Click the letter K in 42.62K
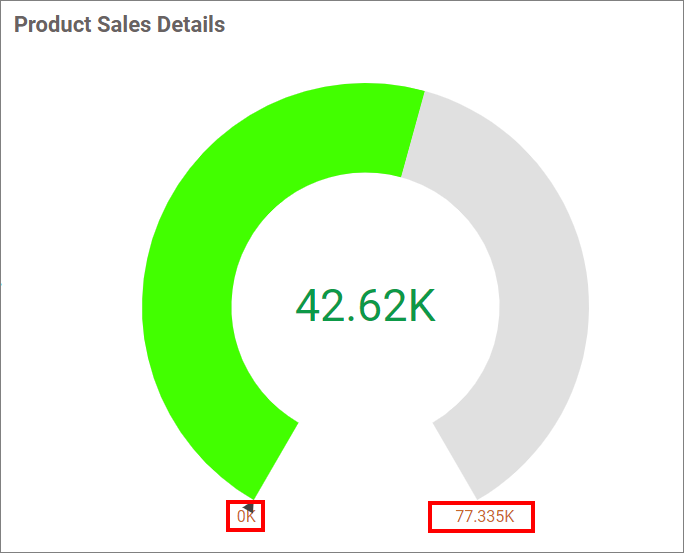The image size is (684, 553). pos(420,306)
